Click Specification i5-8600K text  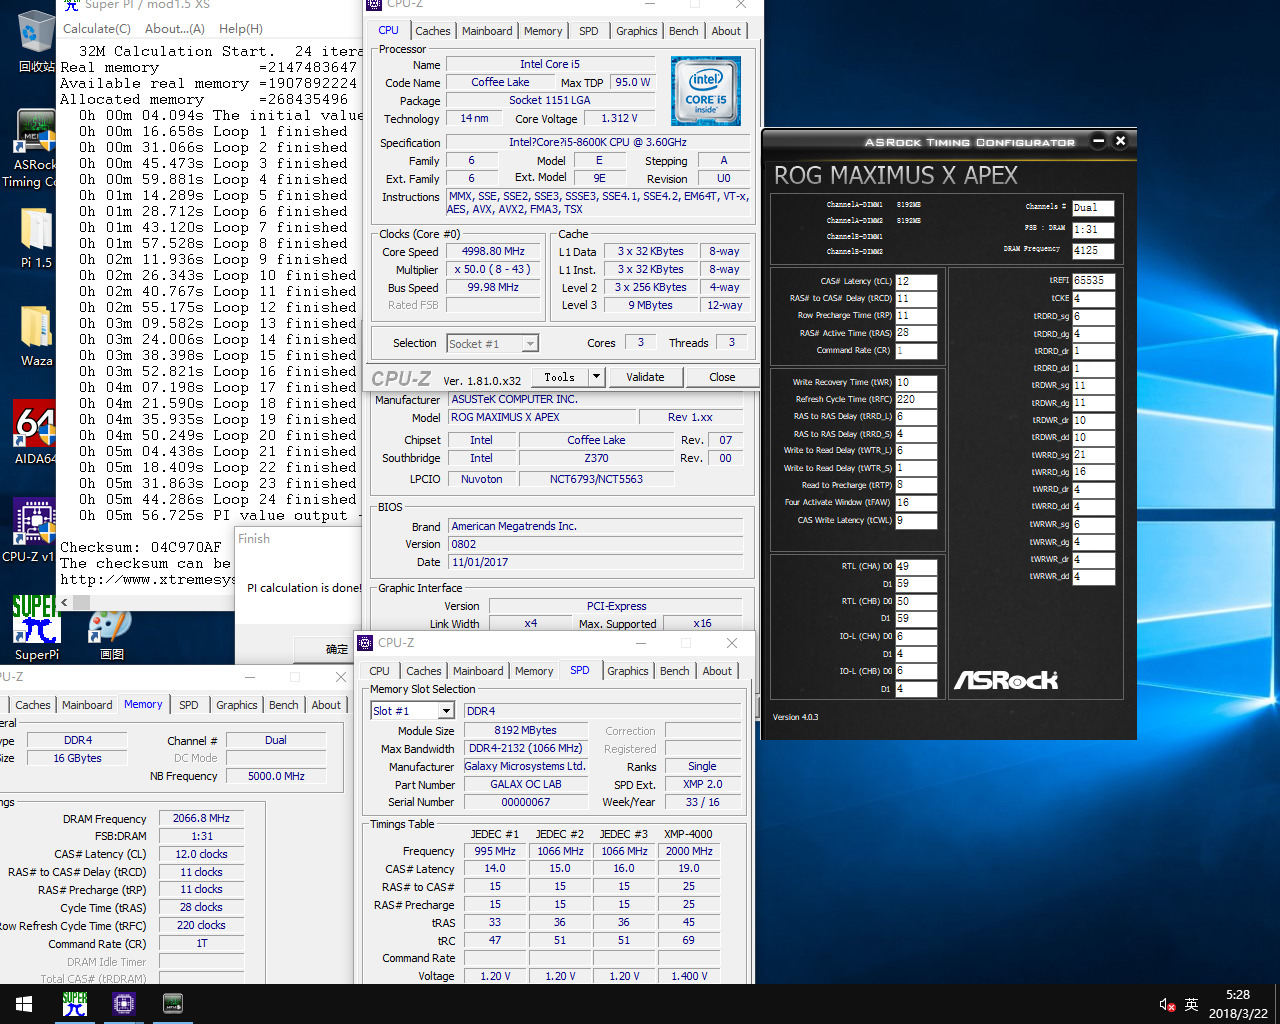pos(598,143)
